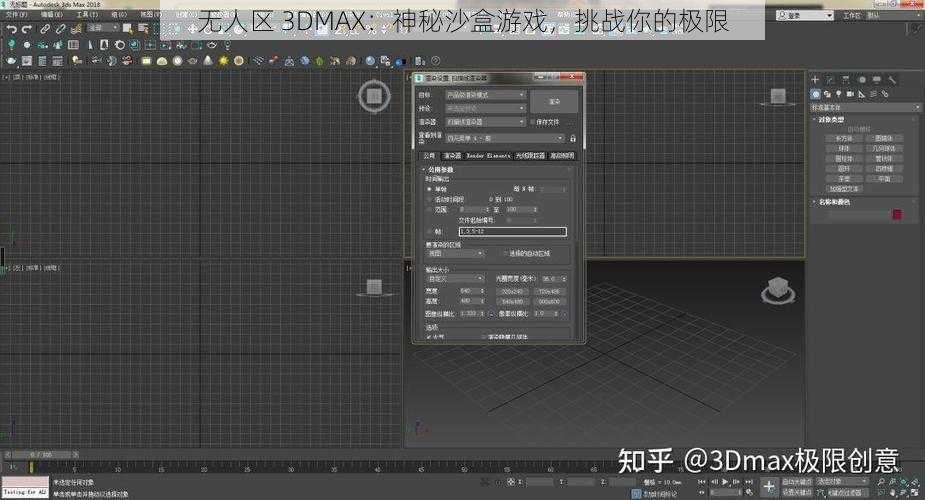Click the lock icon beside view-to-render dropdown
Viewport: 925px width, 500px height.
click(572, 139)
